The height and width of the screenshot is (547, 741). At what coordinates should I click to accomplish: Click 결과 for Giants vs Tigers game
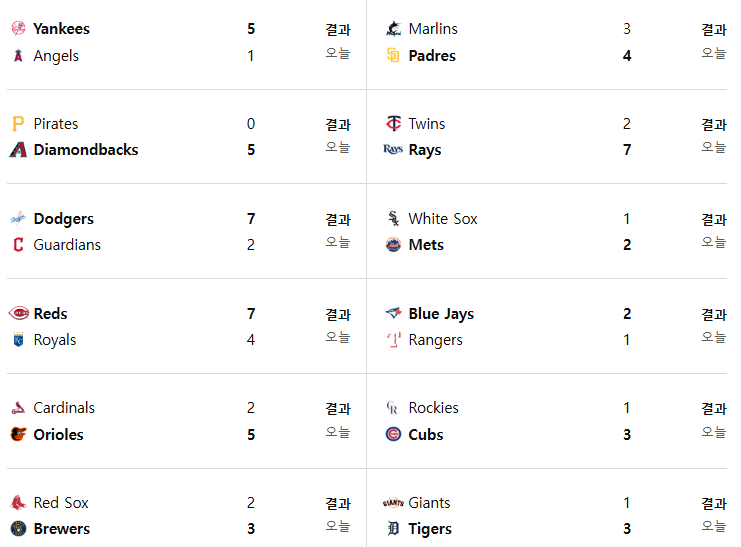pyautogui.click(x=714, y=504)
